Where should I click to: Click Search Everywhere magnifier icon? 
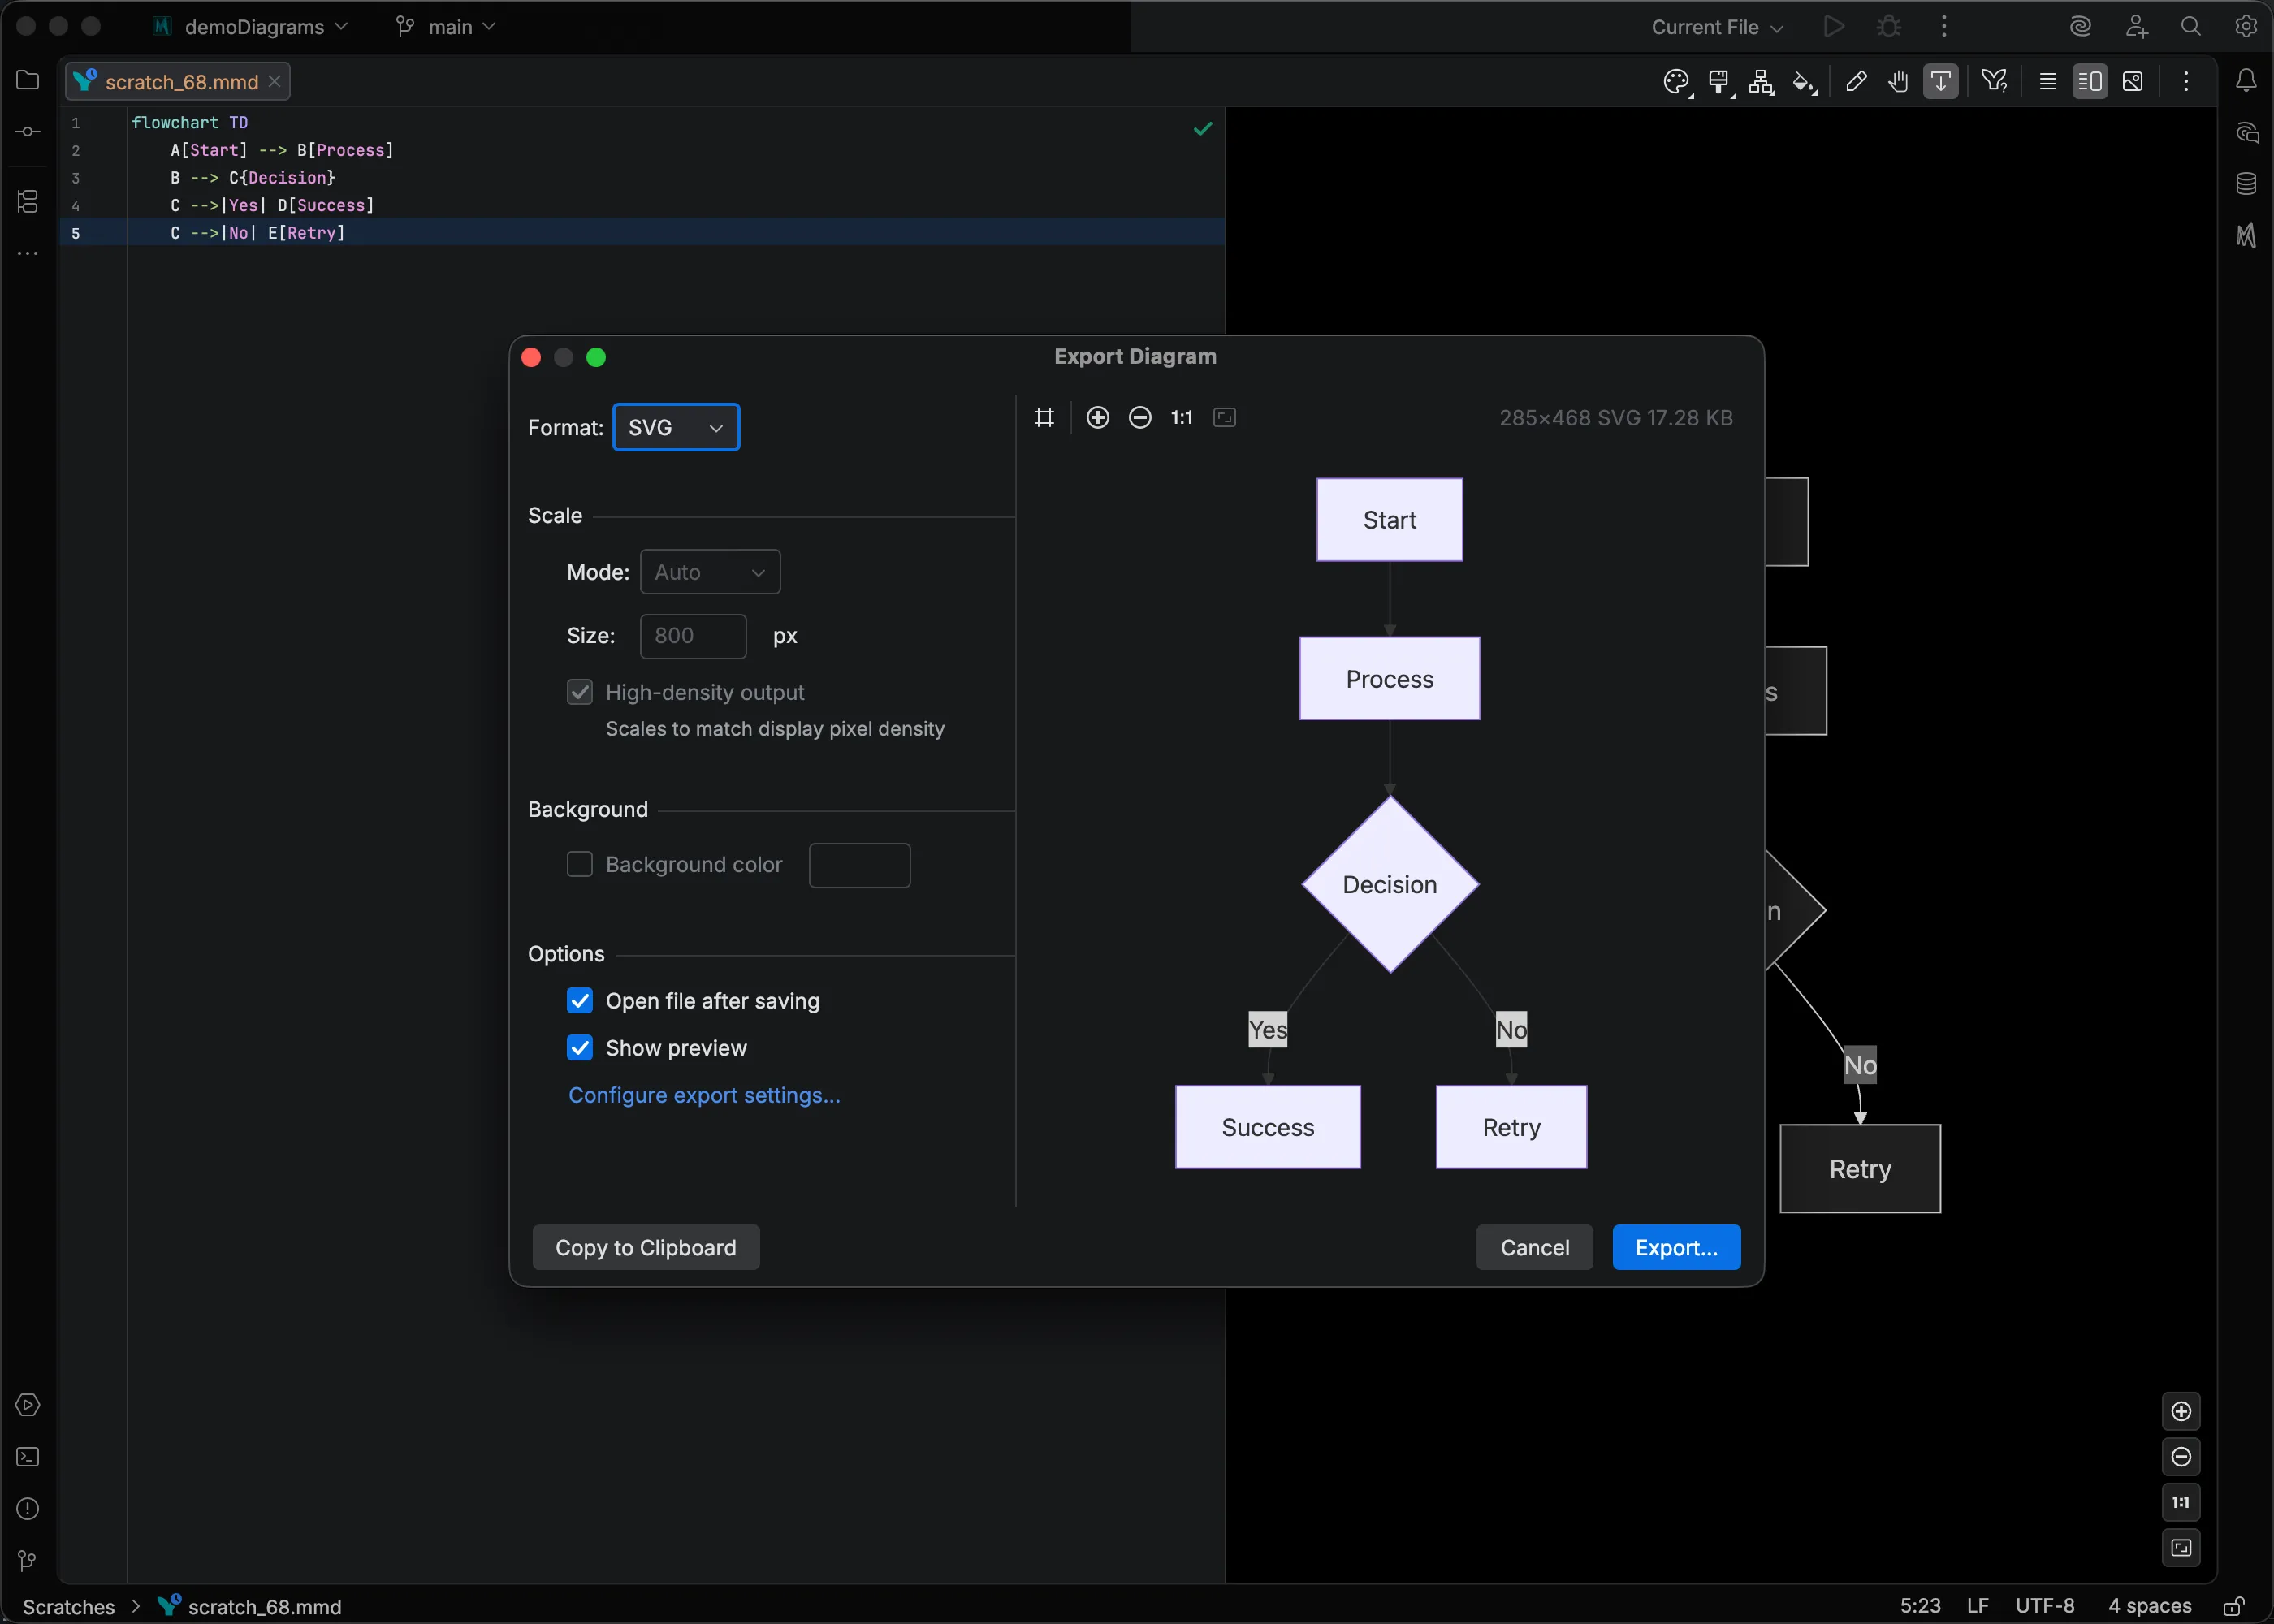(x=2191, y=27)
